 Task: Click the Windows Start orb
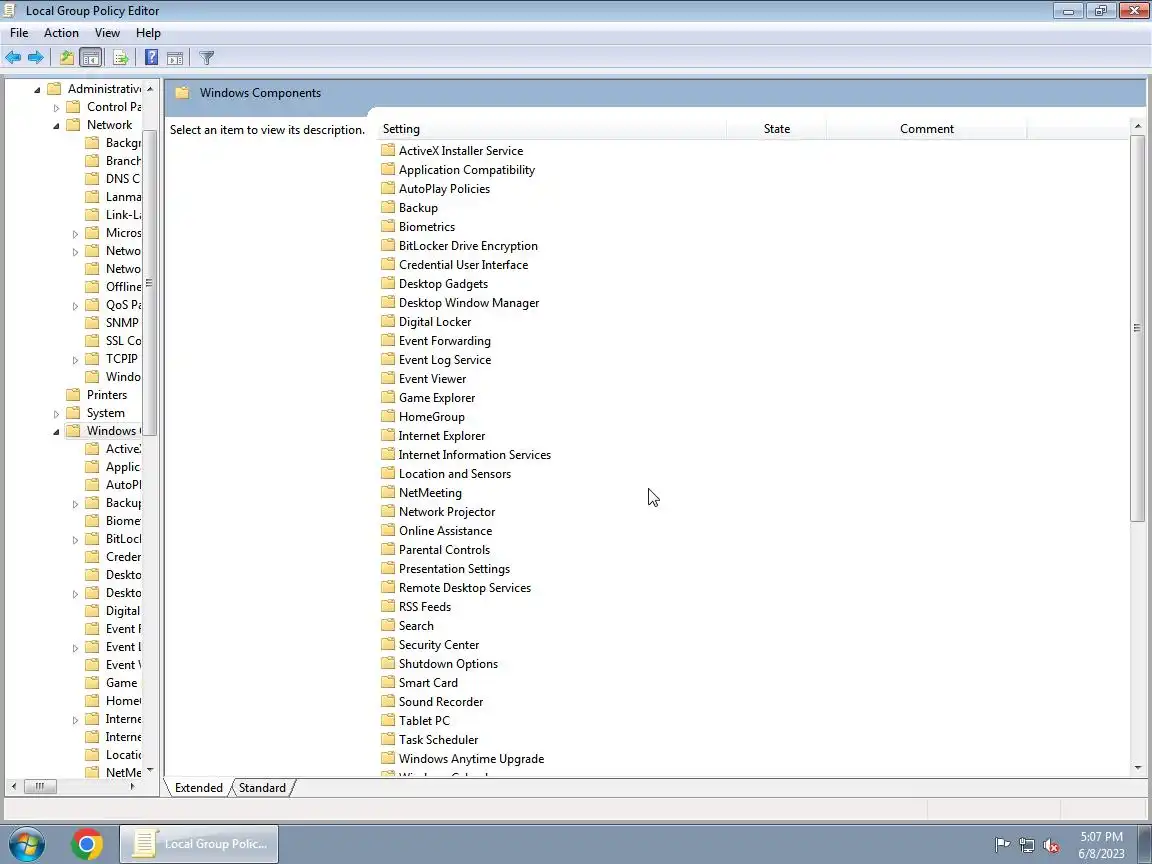click(x=26, y=844)
